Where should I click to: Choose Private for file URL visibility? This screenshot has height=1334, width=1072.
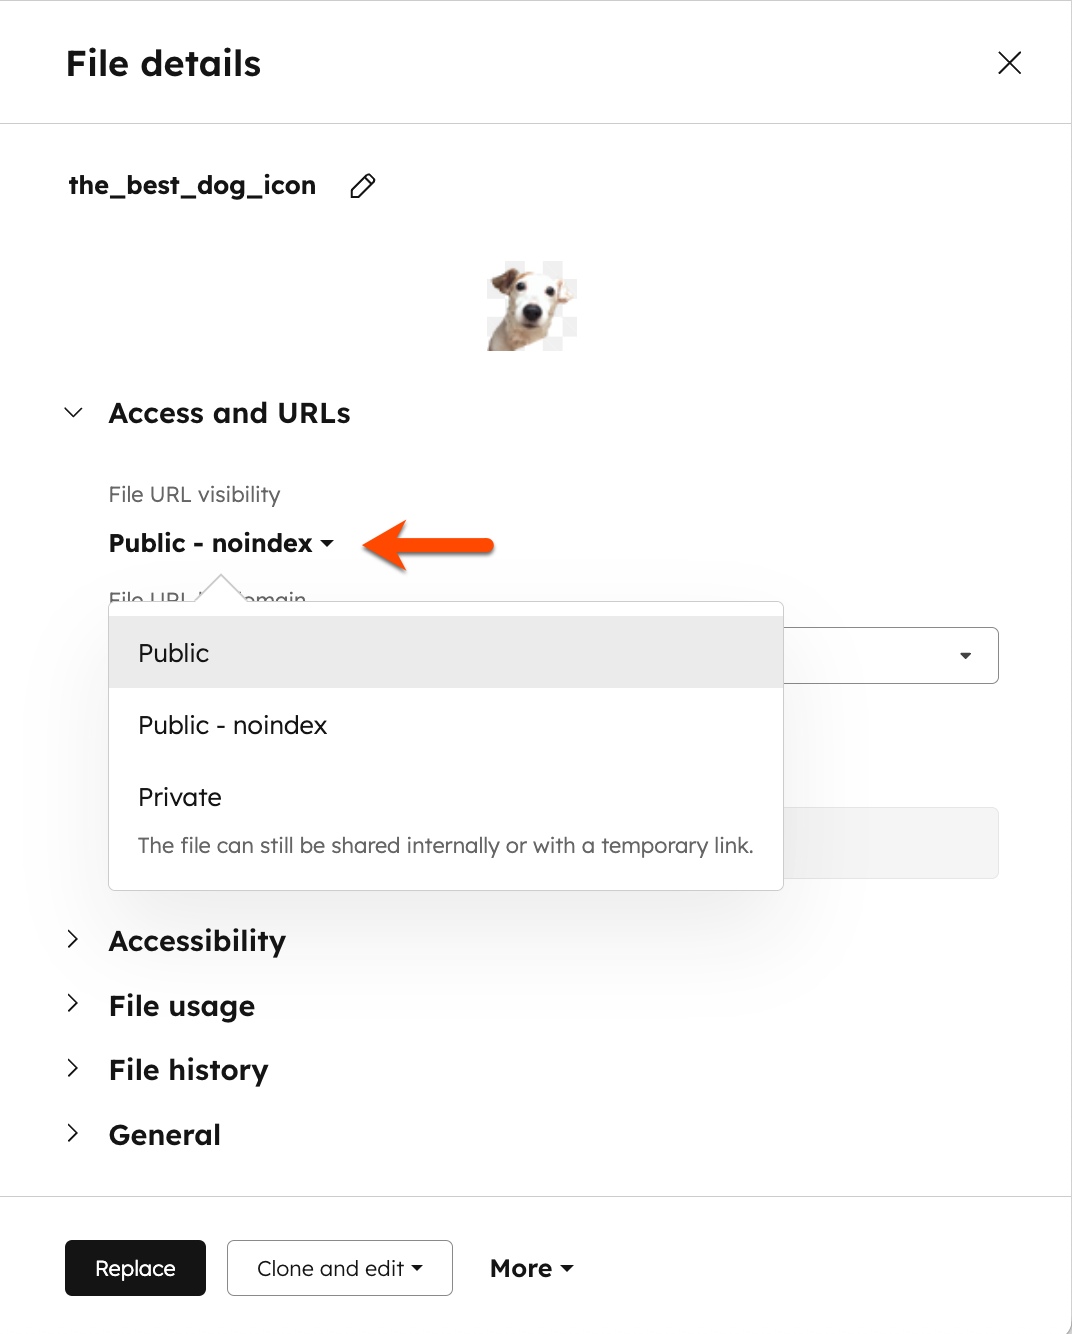click(x=179, y=797)
